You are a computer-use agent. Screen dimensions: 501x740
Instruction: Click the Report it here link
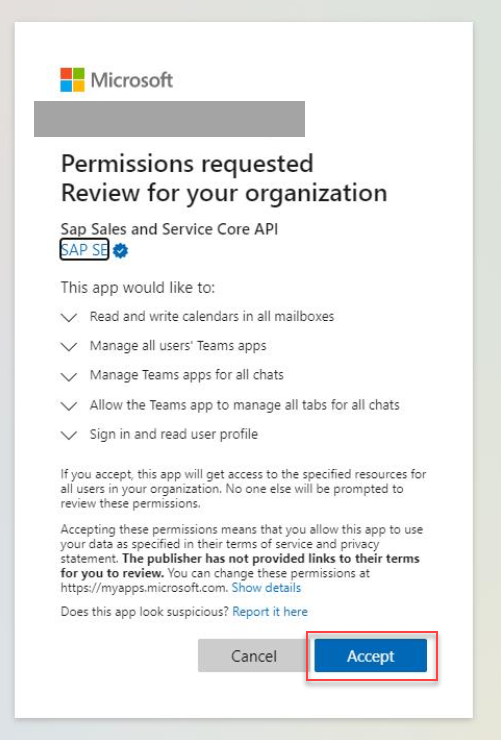point(270,612)
